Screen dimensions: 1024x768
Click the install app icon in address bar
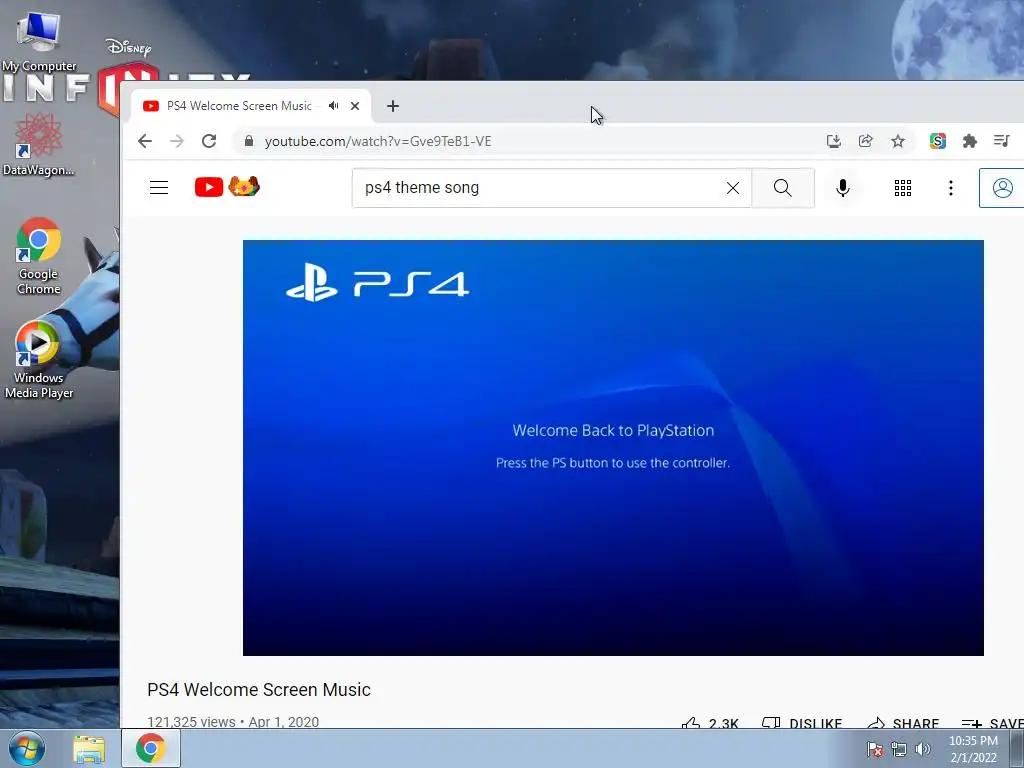[833, 141]
